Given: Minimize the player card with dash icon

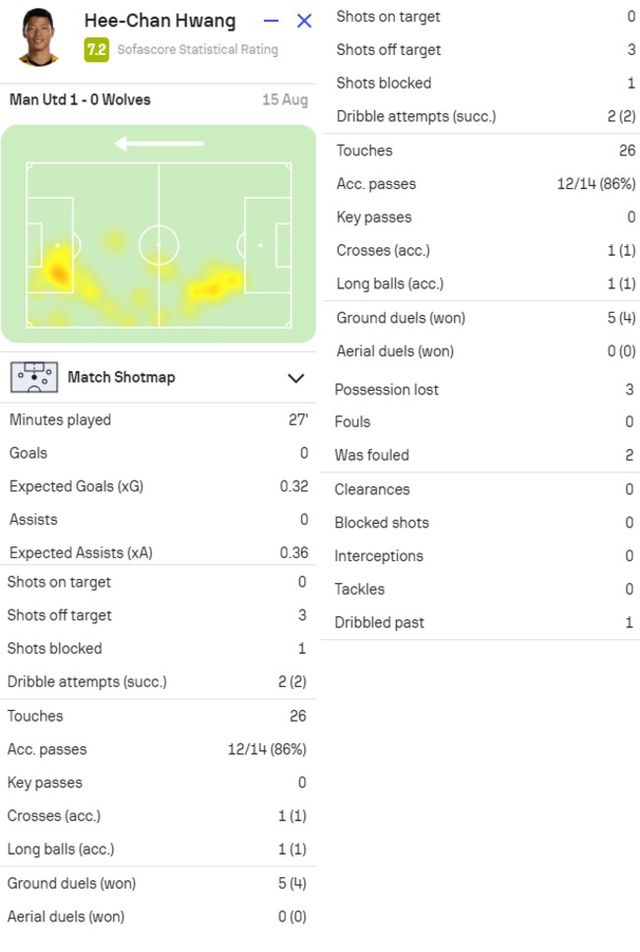Looking at the screenshot, I should (271, 21).
